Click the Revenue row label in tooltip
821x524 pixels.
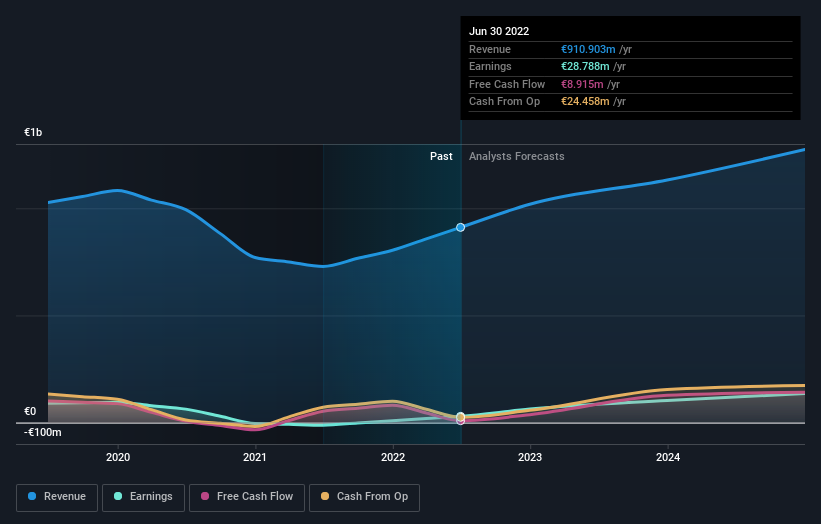tap(490, 49)
